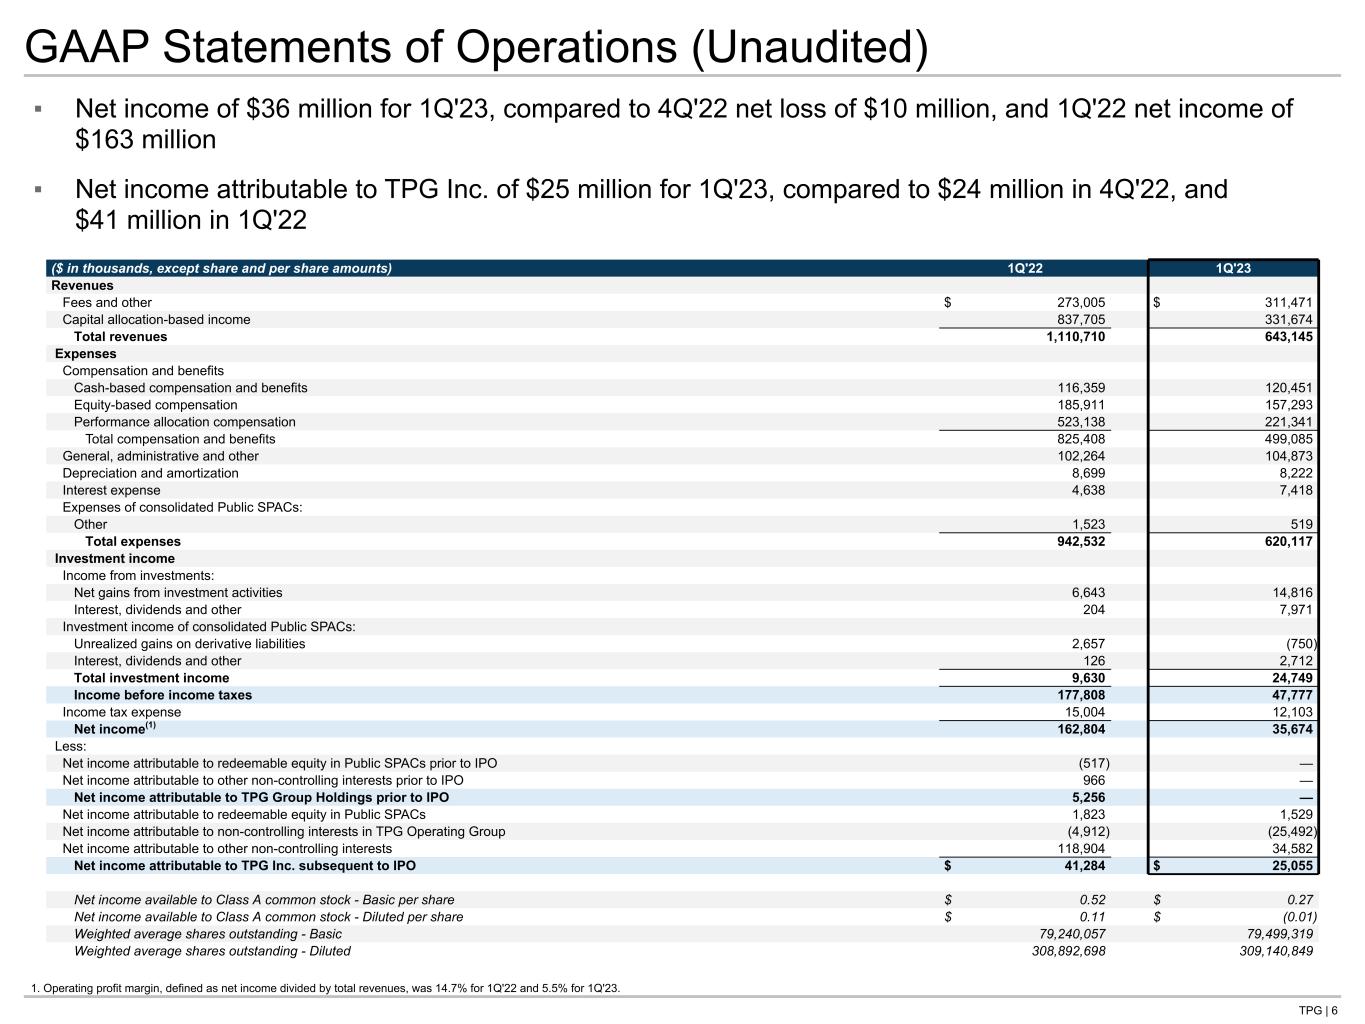Screen dimensions: 1365x1024
Task: Select the Total revenues row label
Action: click(x=120, y=337)
